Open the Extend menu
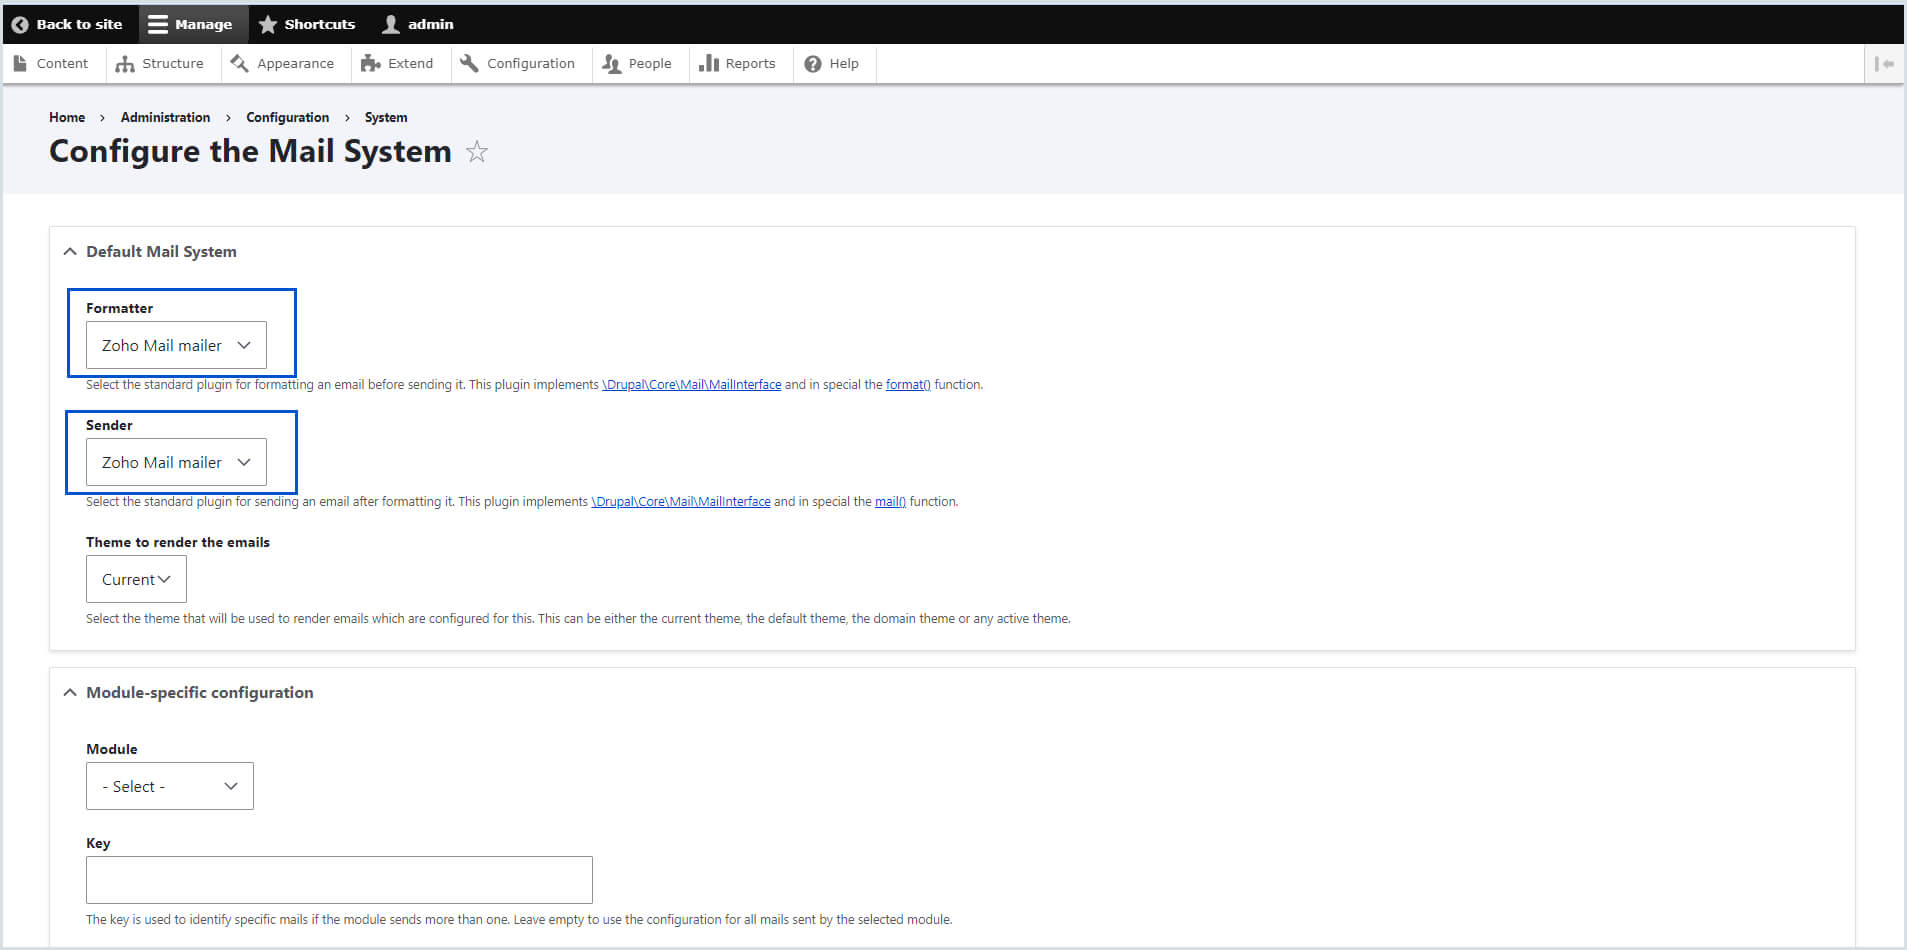 pos(398,63)
